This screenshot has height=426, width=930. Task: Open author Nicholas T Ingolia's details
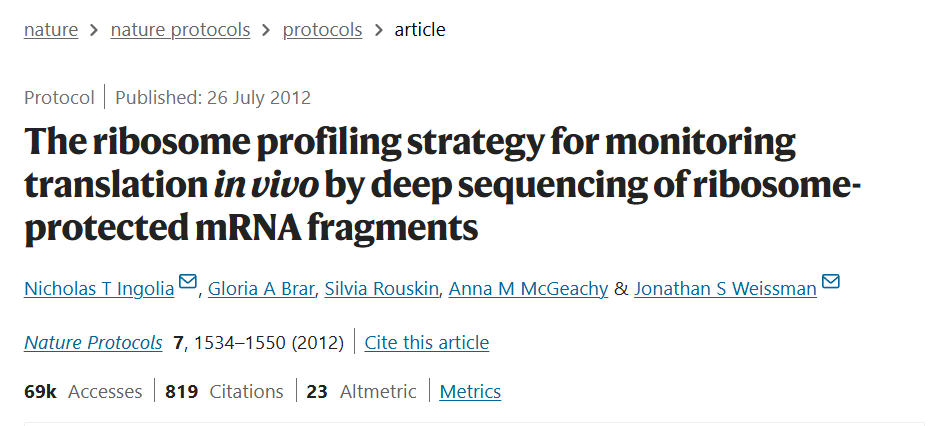[99, 289]
